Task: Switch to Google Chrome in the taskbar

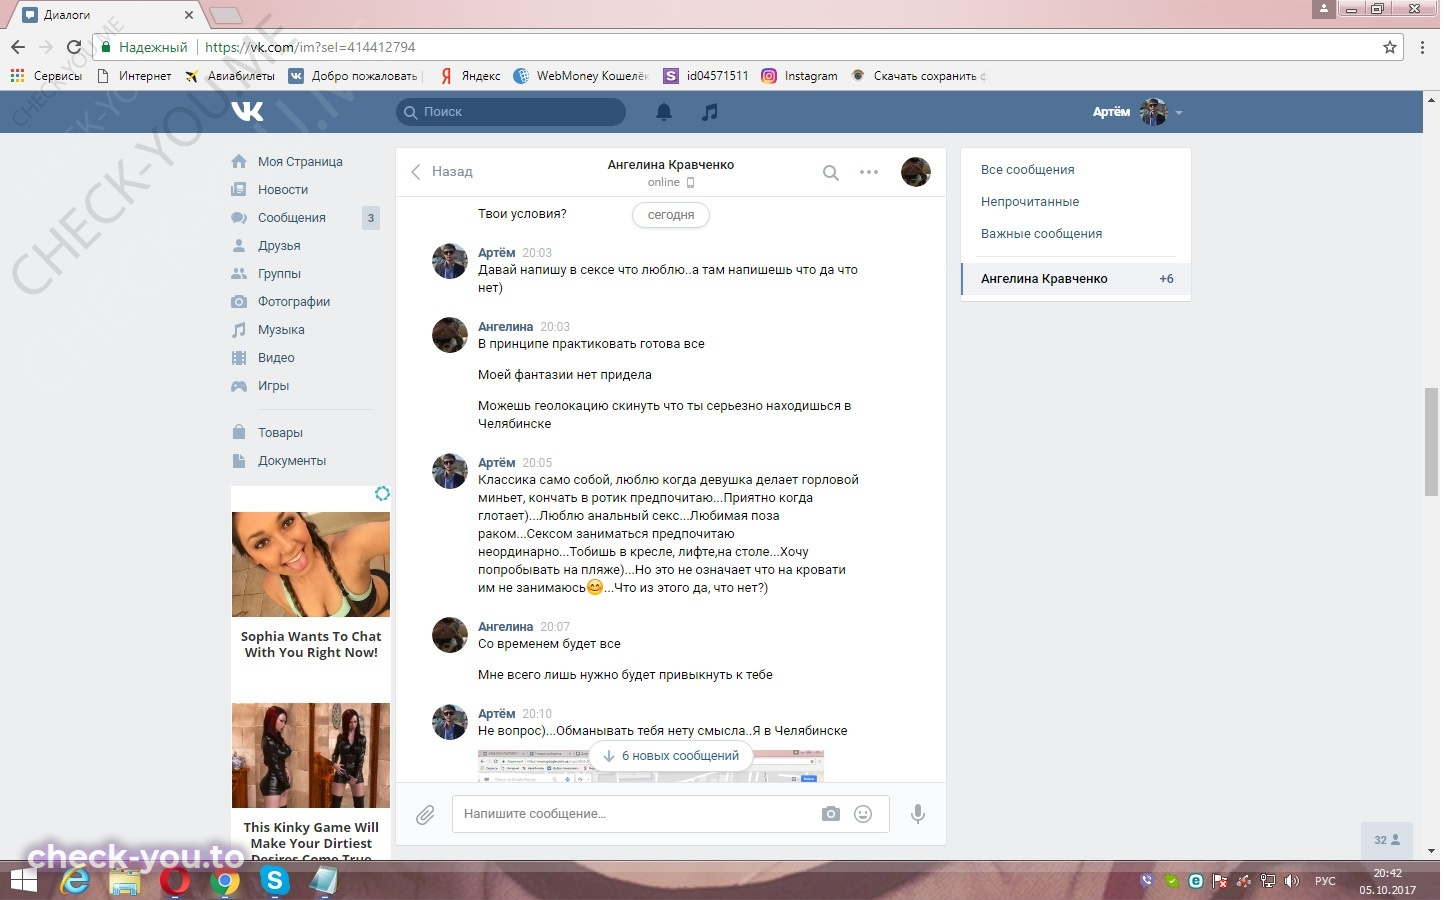Action: click(225, 881)
